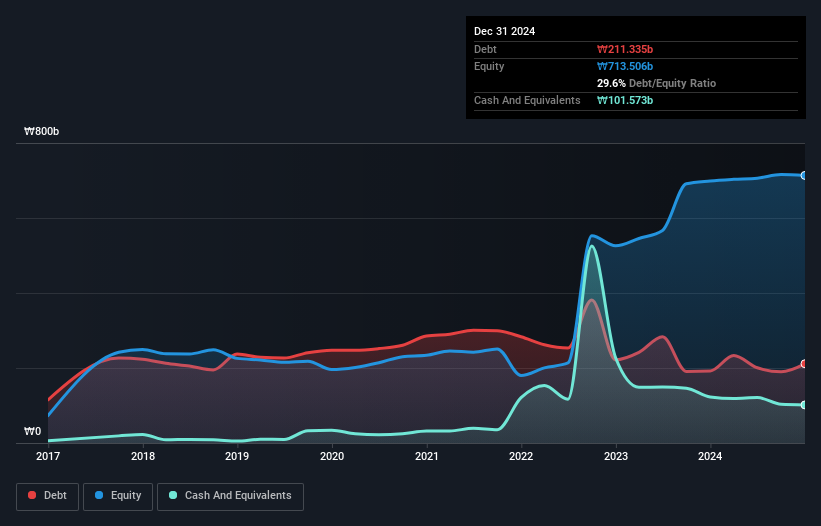Click the 2017 x-axis label
The width and height of the screenshot is (821, 526).
[x=48, y=456]
